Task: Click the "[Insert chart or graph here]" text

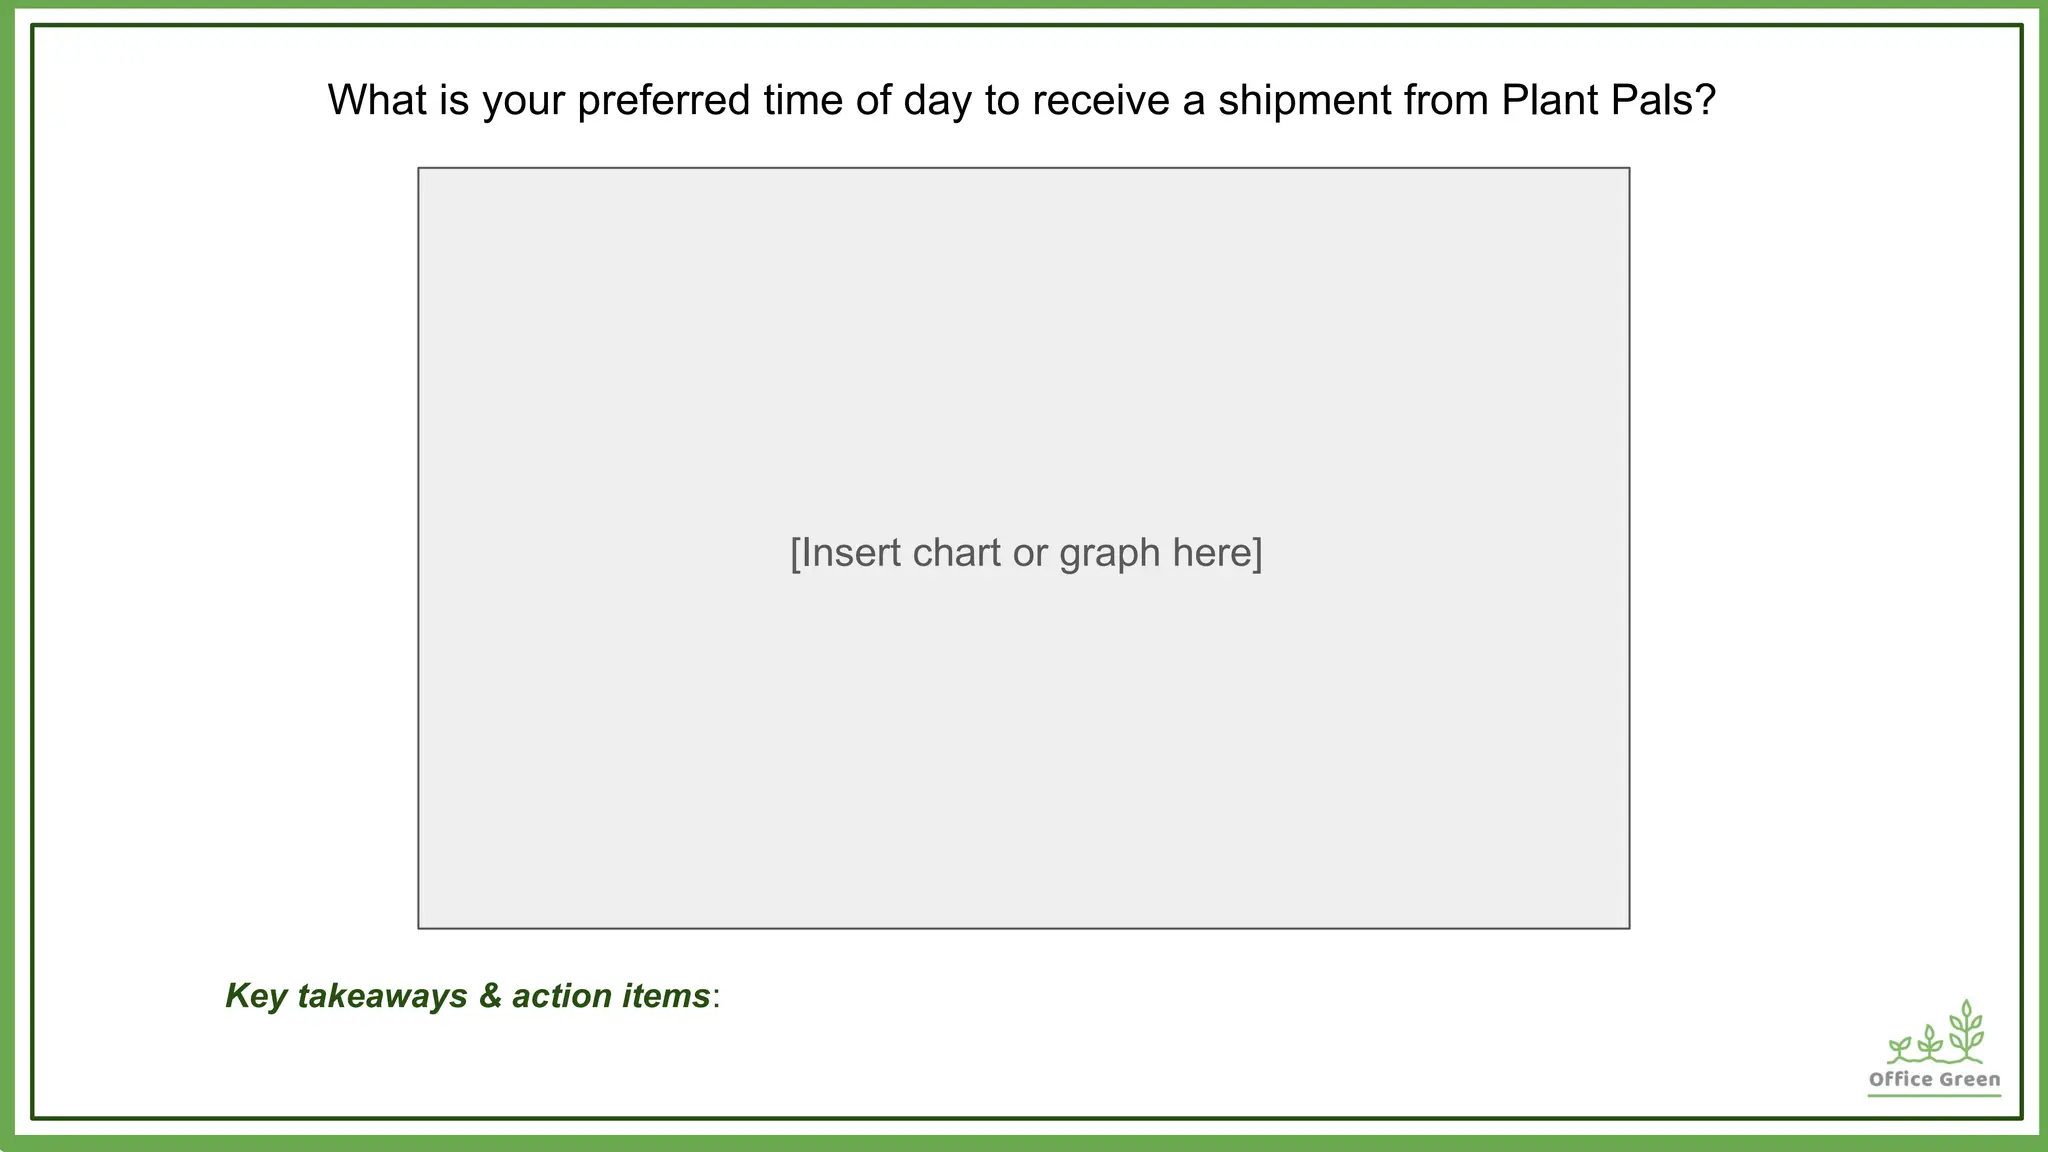Action: pyautogui.click(x=1026, y=553)
